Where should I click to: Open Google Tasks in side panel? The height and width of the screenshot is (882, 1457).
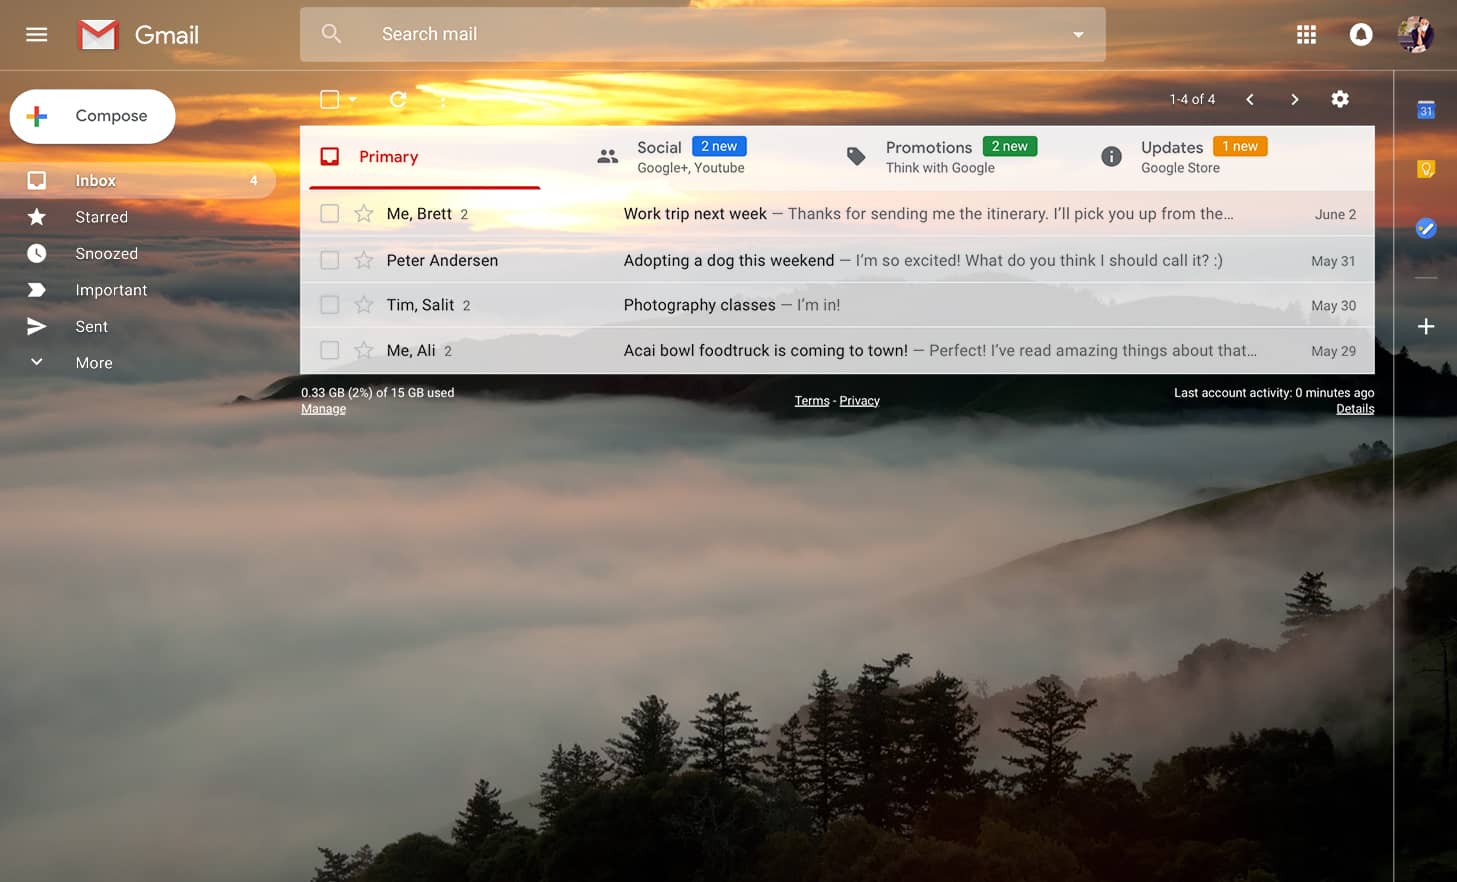click(x=1426, y=229)
